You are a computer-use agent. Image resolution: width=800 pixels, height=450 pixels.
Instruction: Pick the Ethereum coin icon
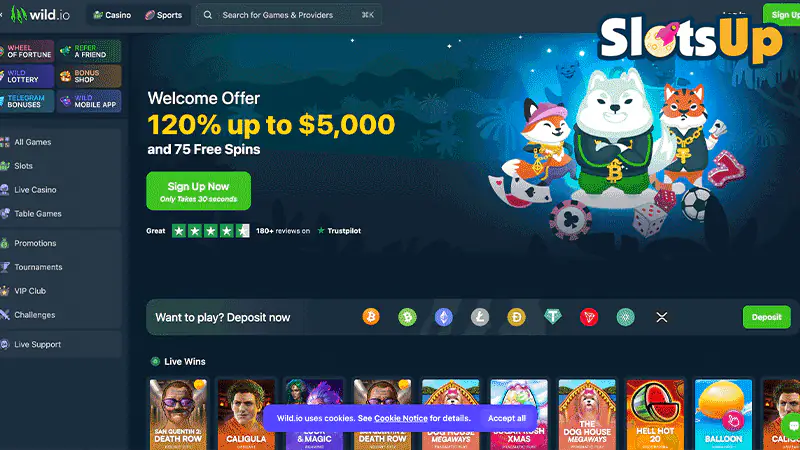click(x=443, y=317)
